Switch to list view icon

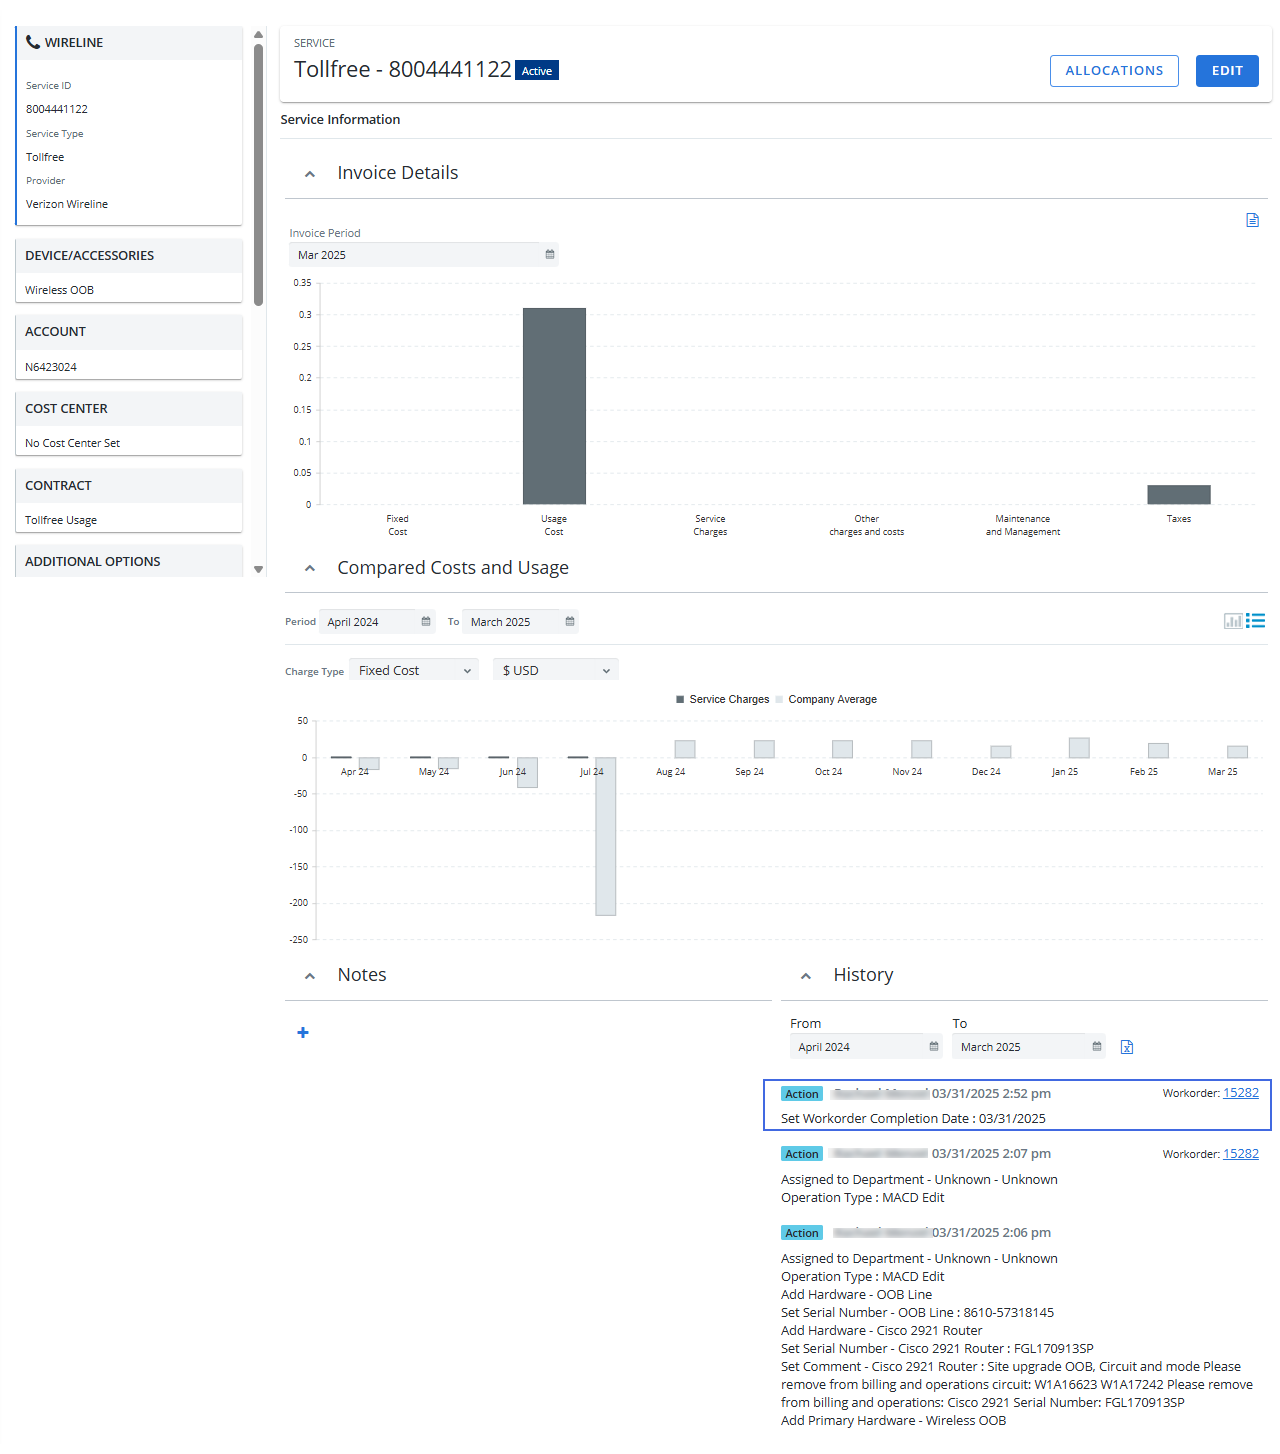[1256, 621]
